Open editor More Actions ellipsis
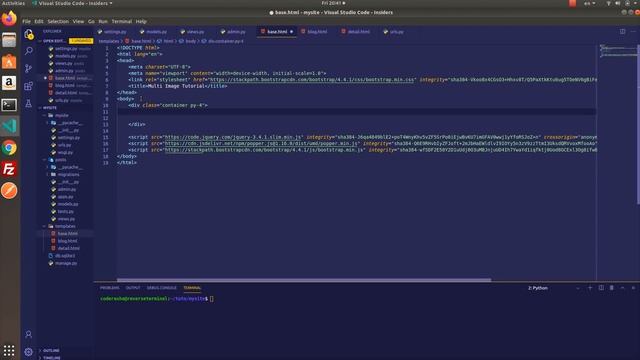This screenshot has height=360, width=640. tap(633, 31)
